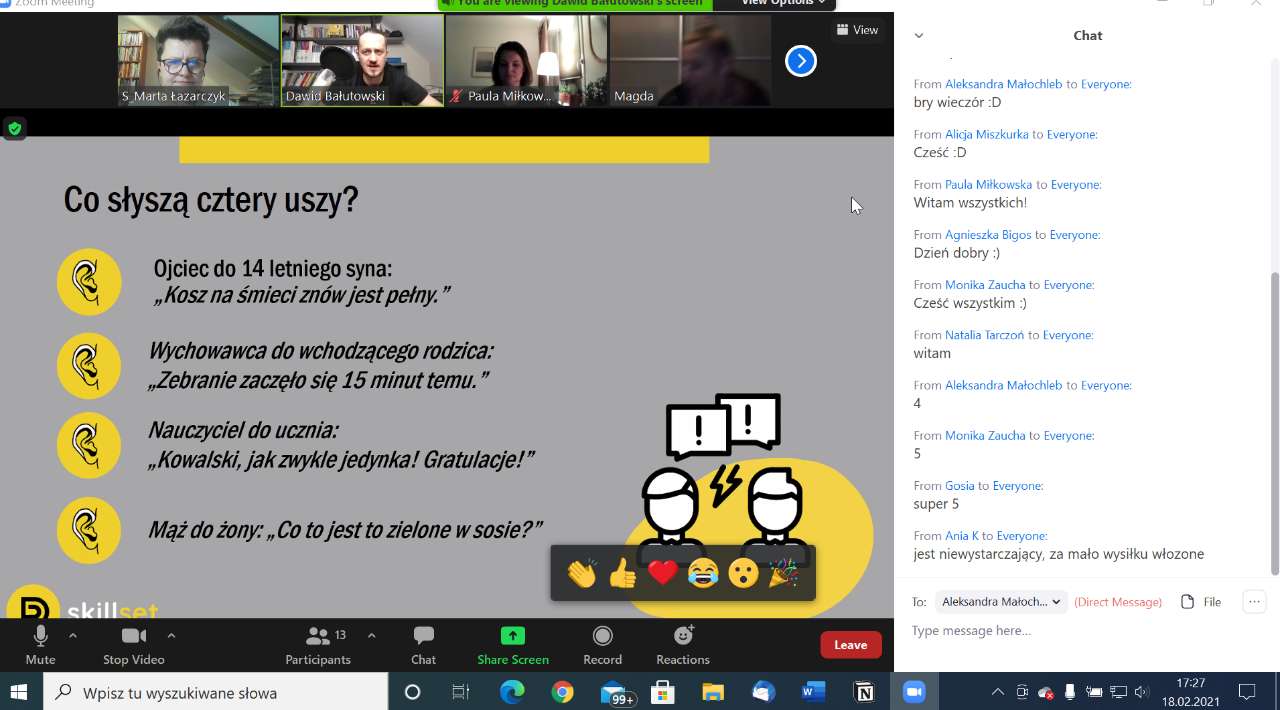Collapse chat panel using the chevron

point(919,36)
